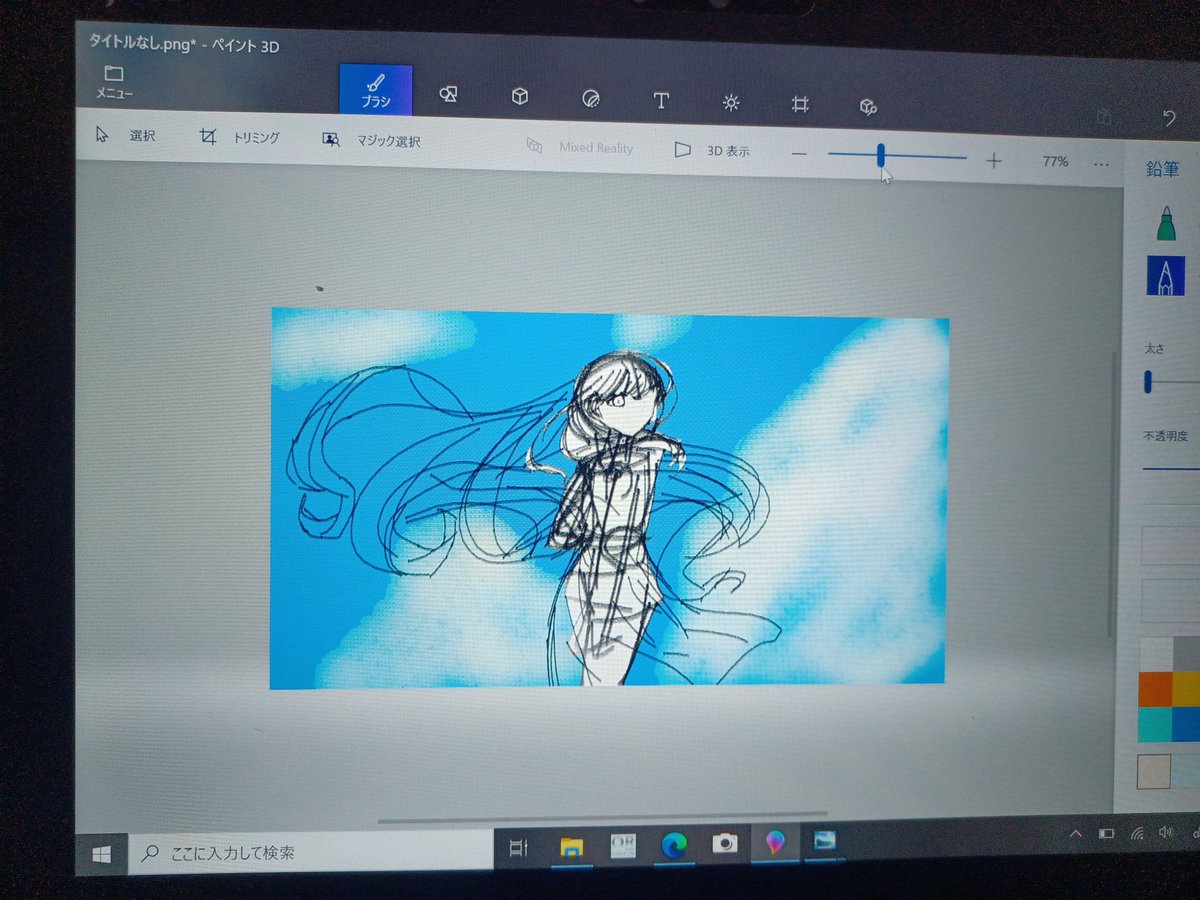
Task: Open the Text tool tab
Action: pos(660,100)
